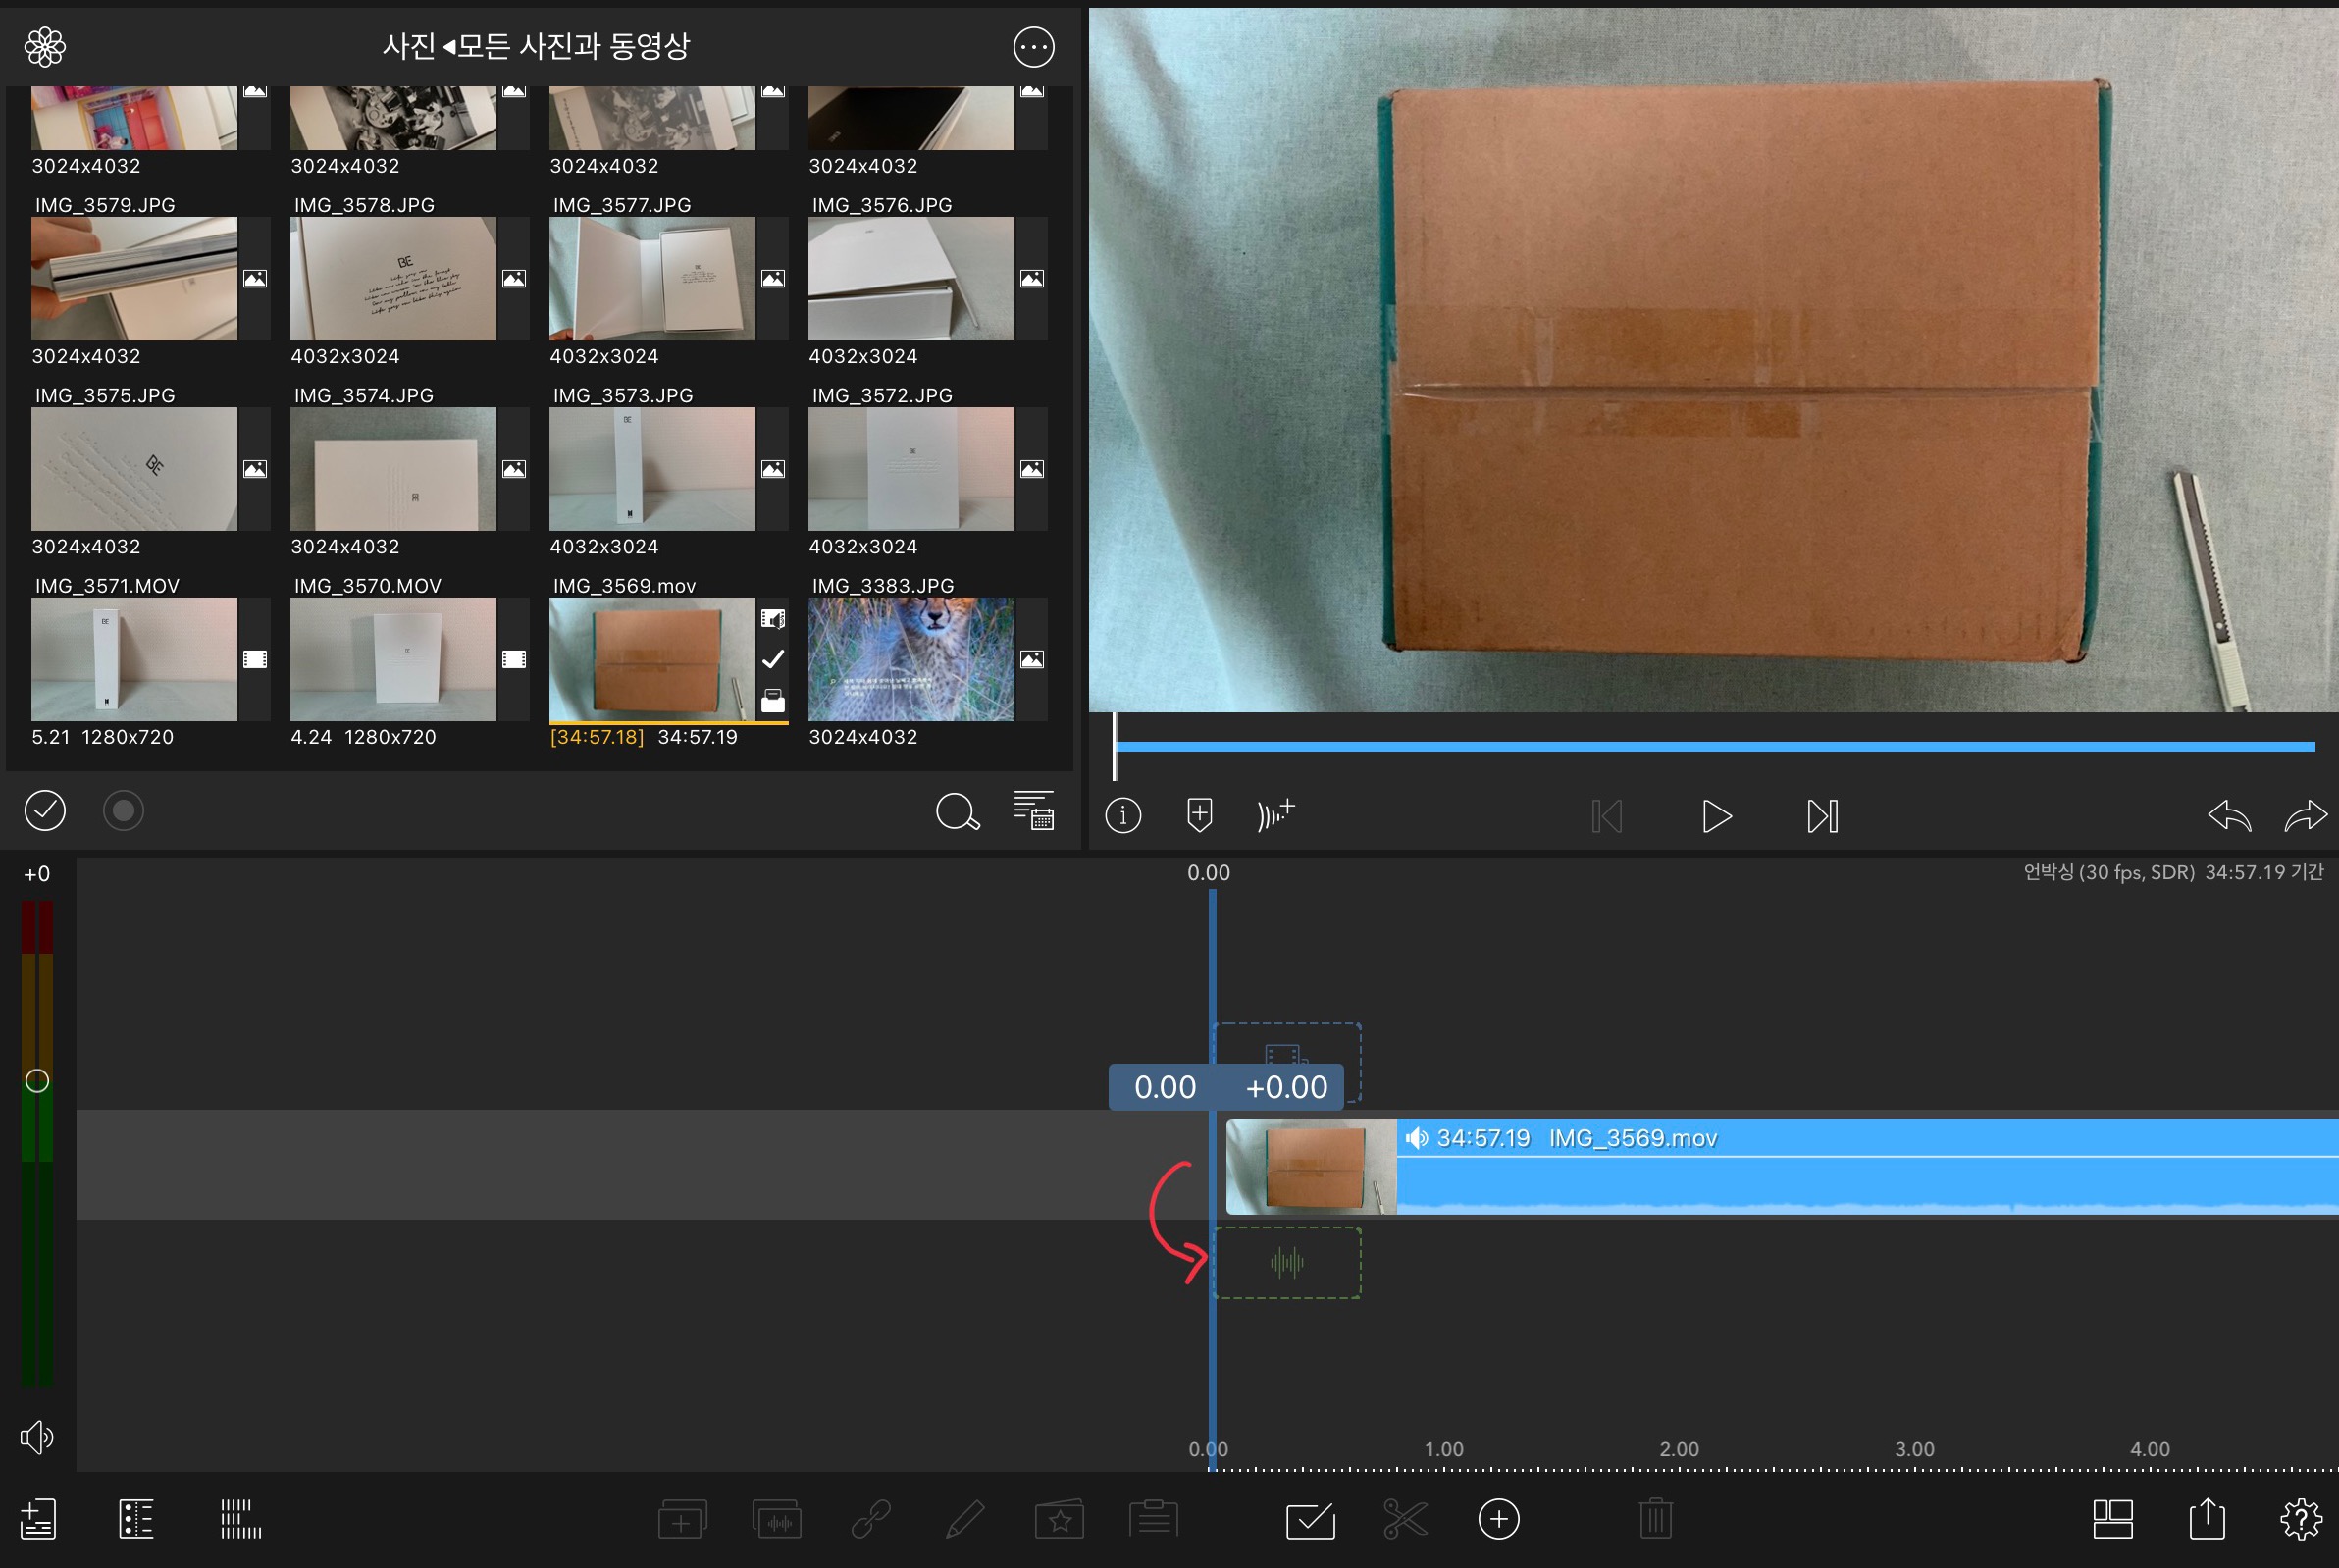Click the scissors split clip tool
The image size is (2339, 1568).
[x=1405, y=1519]
